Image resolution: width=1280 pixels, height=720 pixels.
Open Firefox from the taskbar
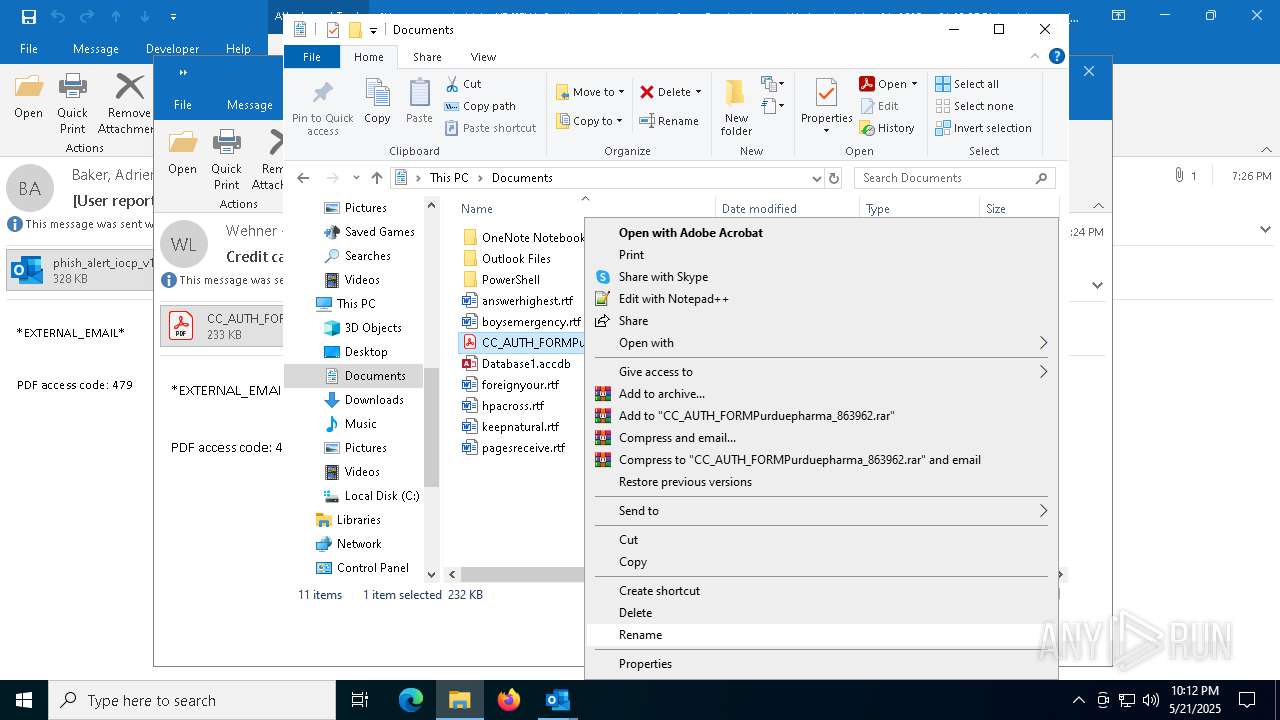point(509,700)
